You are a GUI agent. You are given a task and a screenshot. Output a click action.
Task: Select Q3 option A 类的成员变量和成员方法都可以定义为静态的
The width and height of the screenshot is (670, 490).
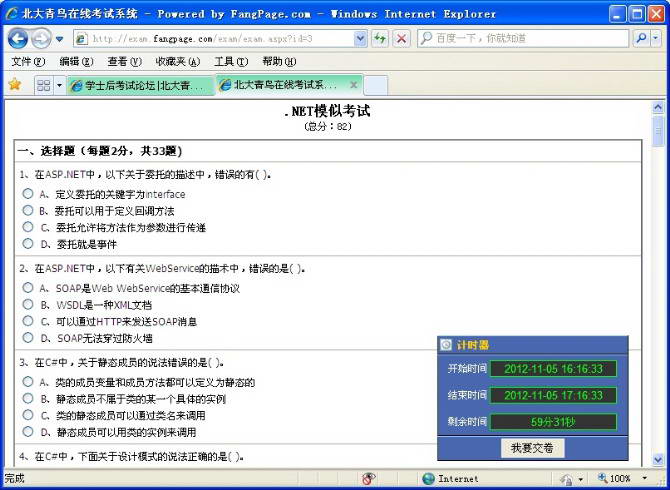pyautogui.click(x=28, y=381)
